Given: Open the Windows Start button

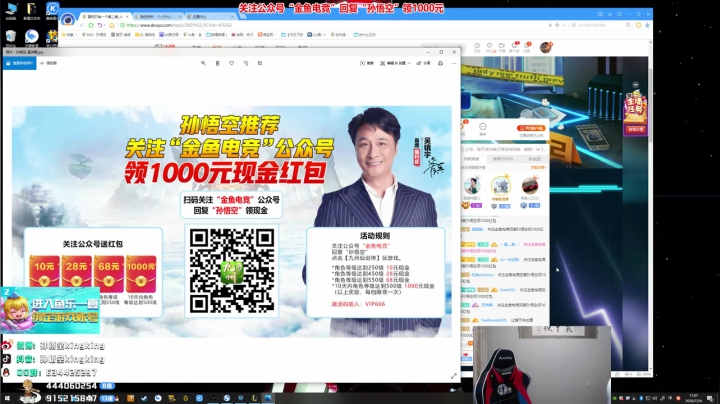Looking at the screenshot, I should click(8, 398).
